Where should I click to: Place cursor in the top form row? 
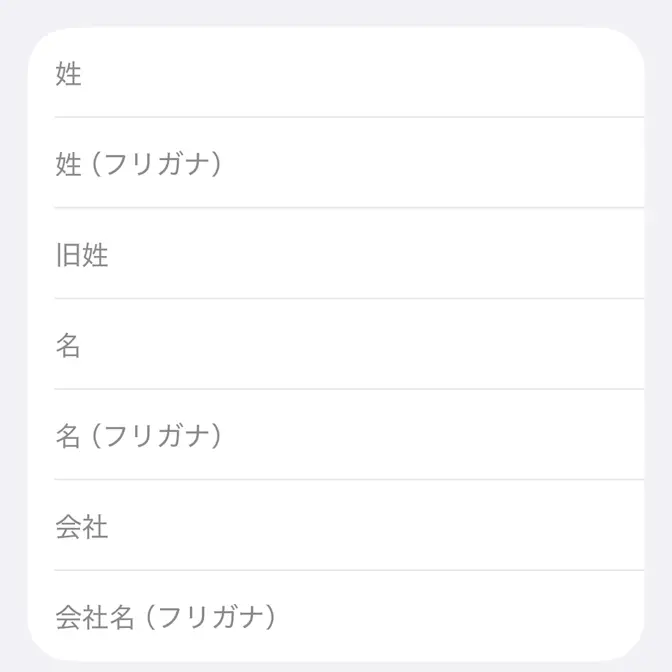[x=340, y=75]
